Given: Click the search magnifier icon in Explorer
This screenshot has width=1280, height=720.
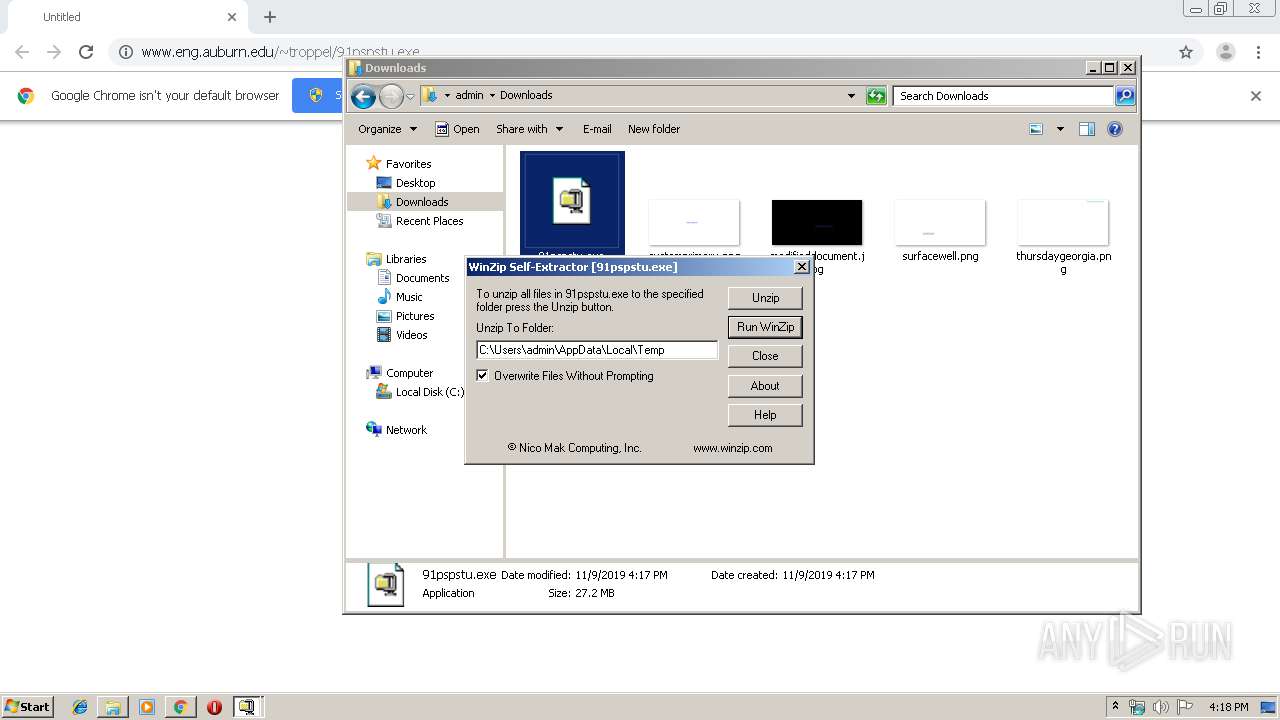Looking at the screenshot, I should pyautogui.click(x=1125, y=96).
